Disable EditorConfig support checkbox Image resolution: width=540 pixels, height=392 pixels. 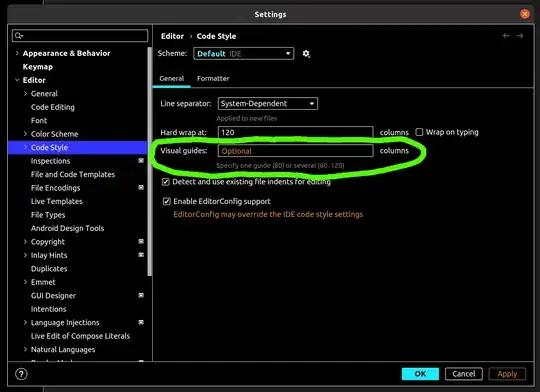coord(167,201)
